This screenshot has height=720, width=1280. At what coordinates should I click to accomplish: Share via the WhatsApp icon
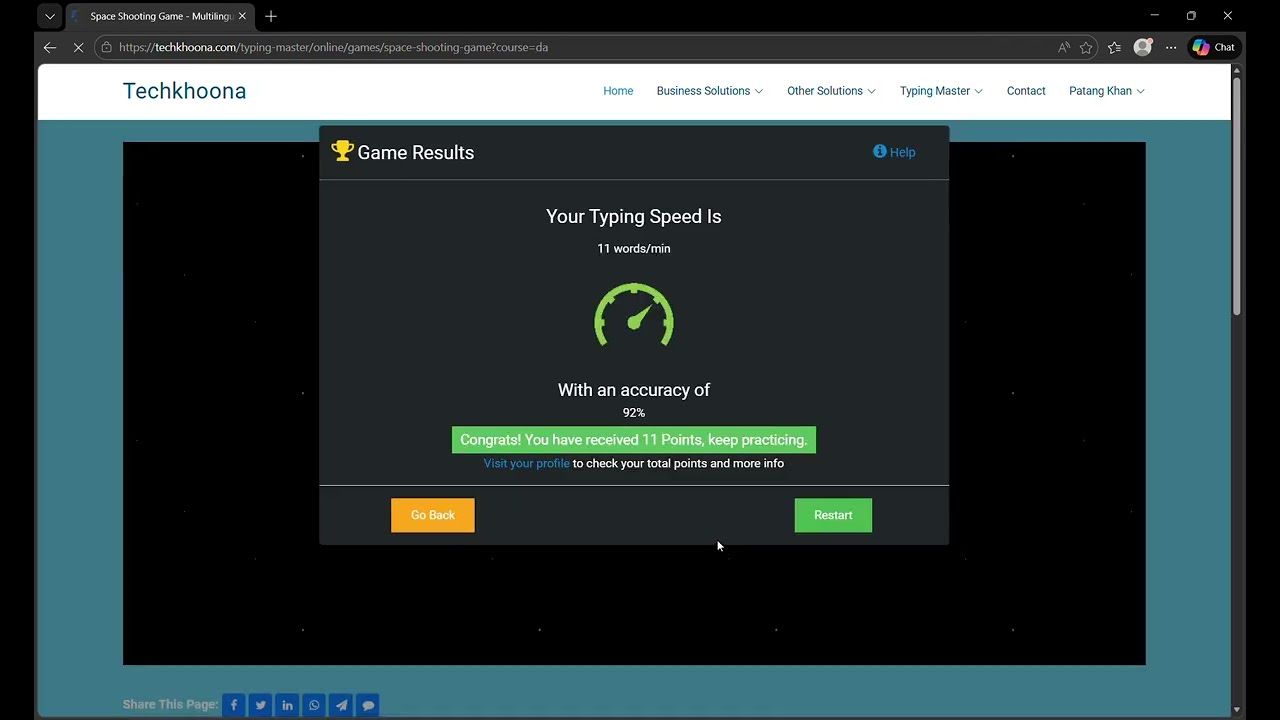point(314,705)
